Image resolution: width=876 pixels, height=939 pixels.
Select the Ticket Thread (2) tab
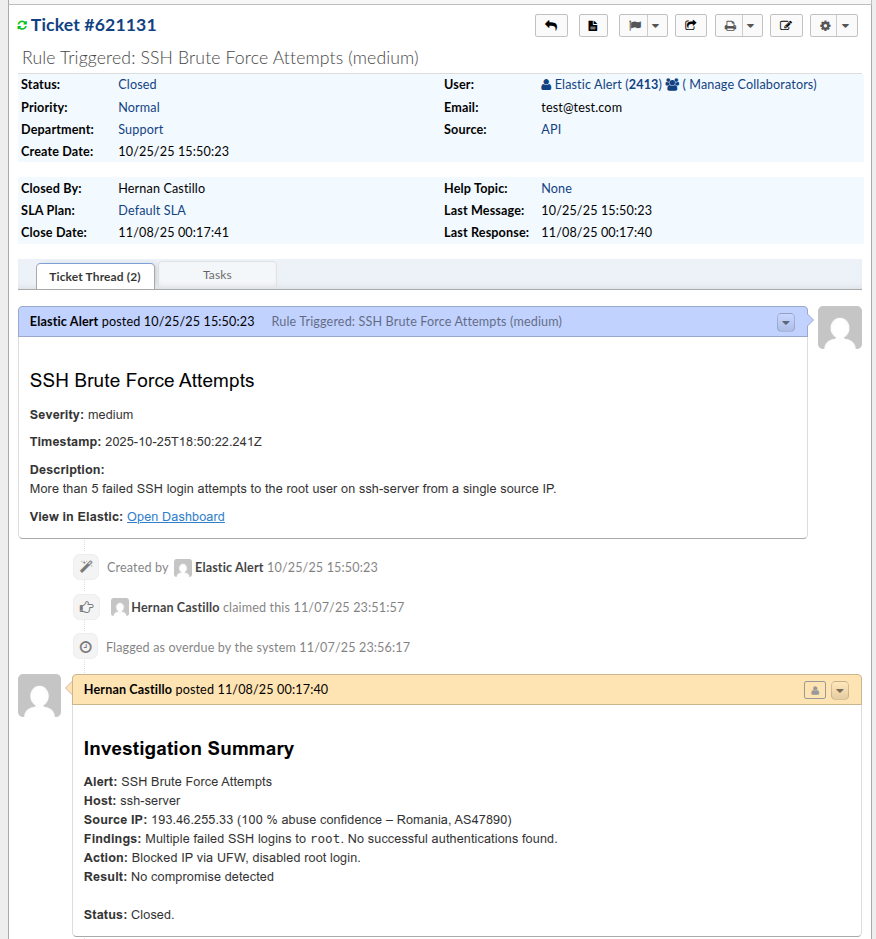(x=94, y=276)
